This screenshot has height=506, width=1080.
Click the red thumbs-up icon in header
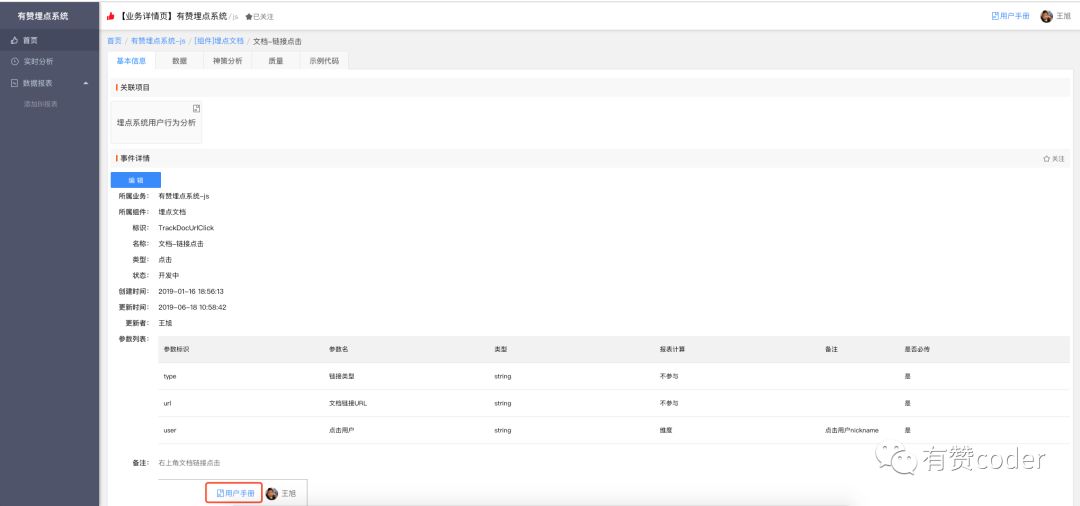coord(111,16)
